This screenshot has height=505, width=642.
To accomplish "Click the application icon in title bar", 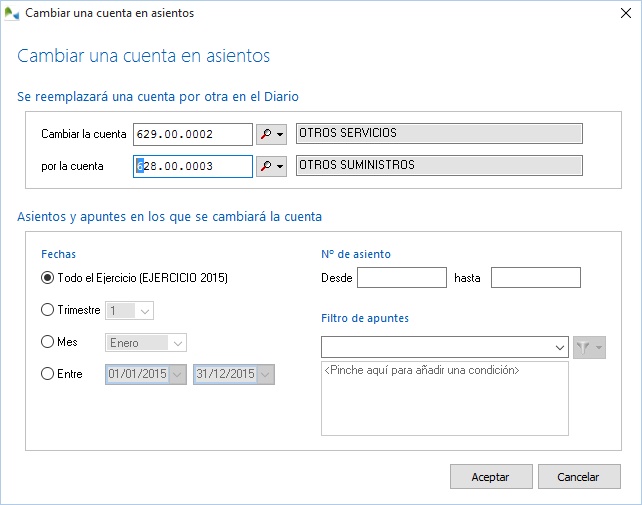I will click(x=12, y=14).
